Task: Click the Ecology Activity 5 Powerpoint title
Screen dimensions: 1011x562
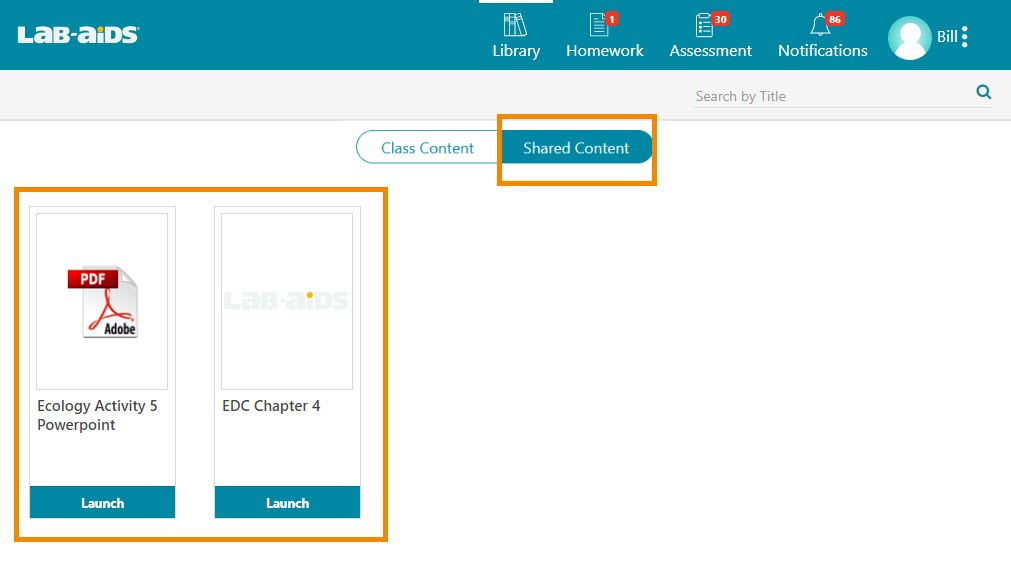Action: (97, 415)
